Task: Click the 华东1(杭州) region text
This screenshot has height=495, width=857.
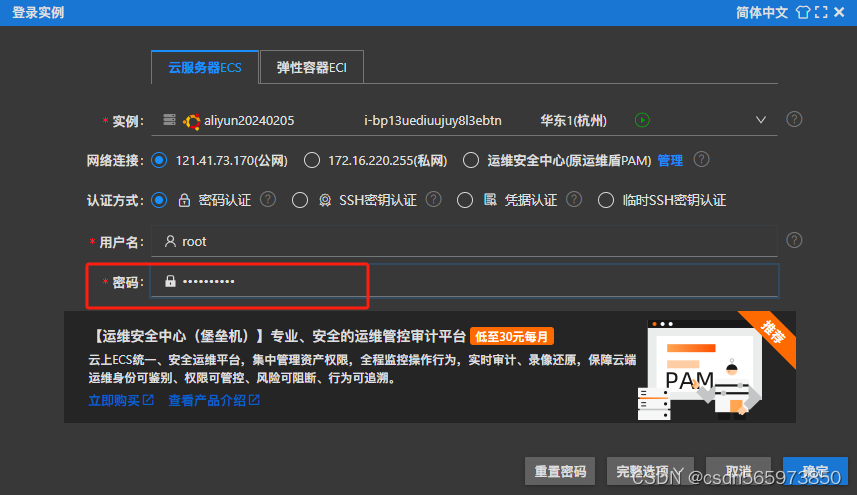Action: 573,121
